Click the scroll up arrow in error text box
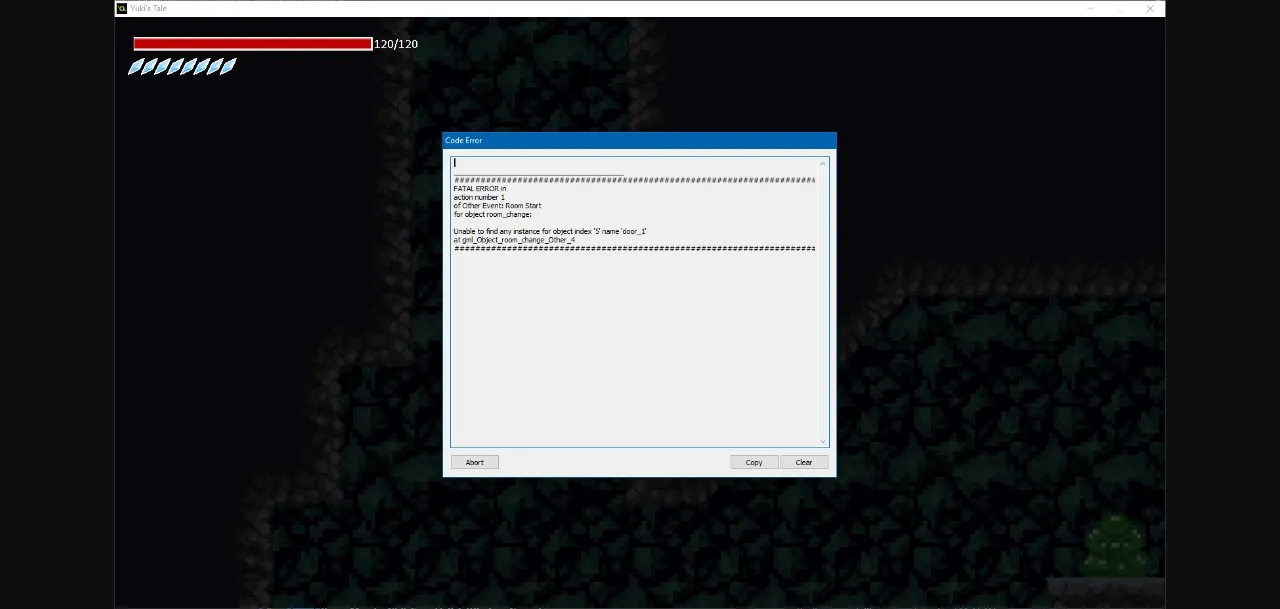 click(823, 163)
